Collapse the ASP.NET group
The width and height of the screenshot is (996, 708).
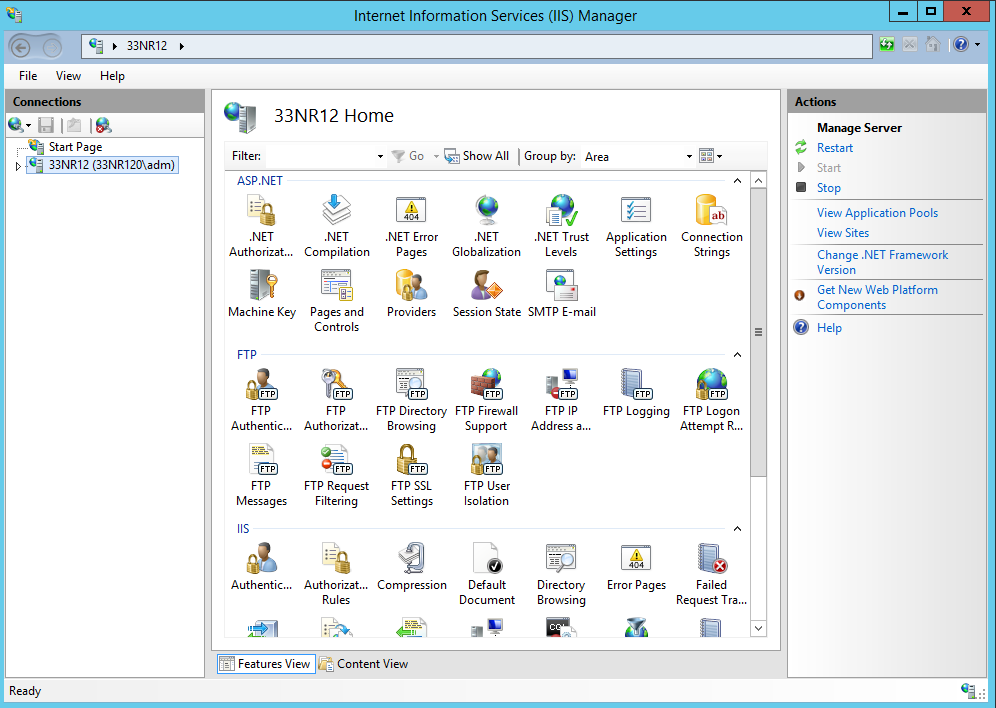pos(737,181)
